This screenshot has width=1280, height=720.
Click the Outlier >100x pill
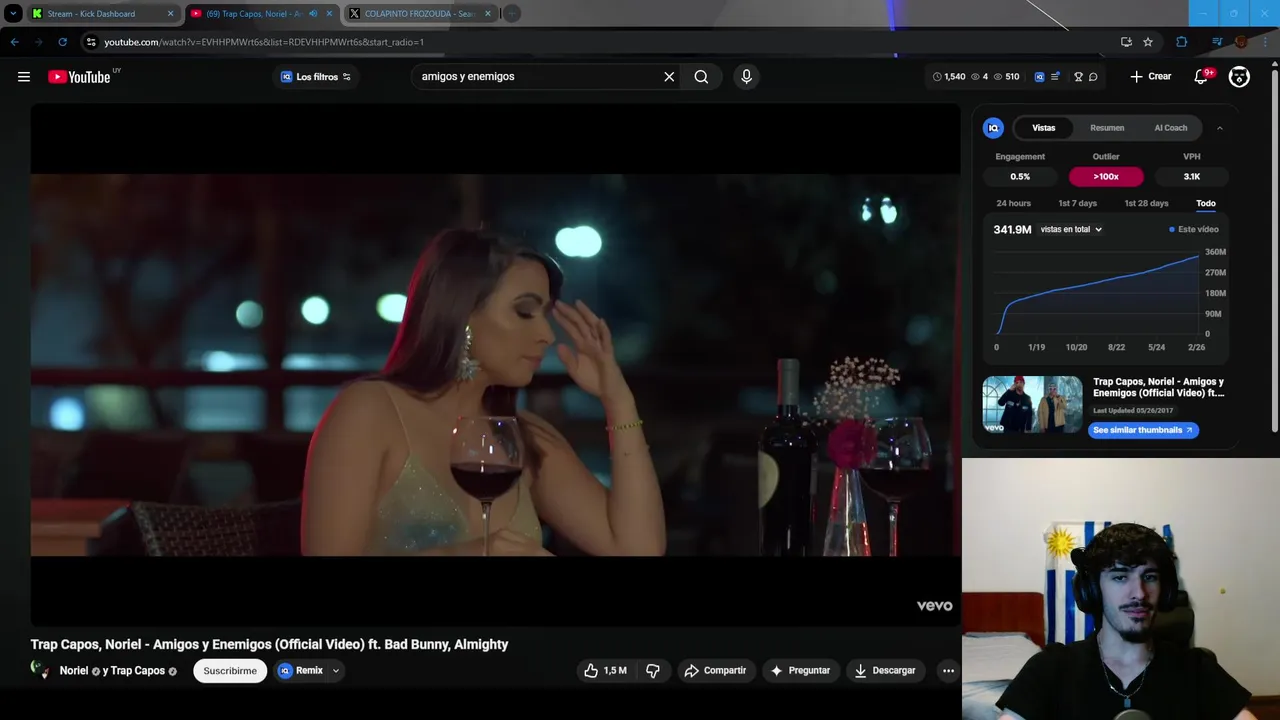click(x=1106, y=177)
